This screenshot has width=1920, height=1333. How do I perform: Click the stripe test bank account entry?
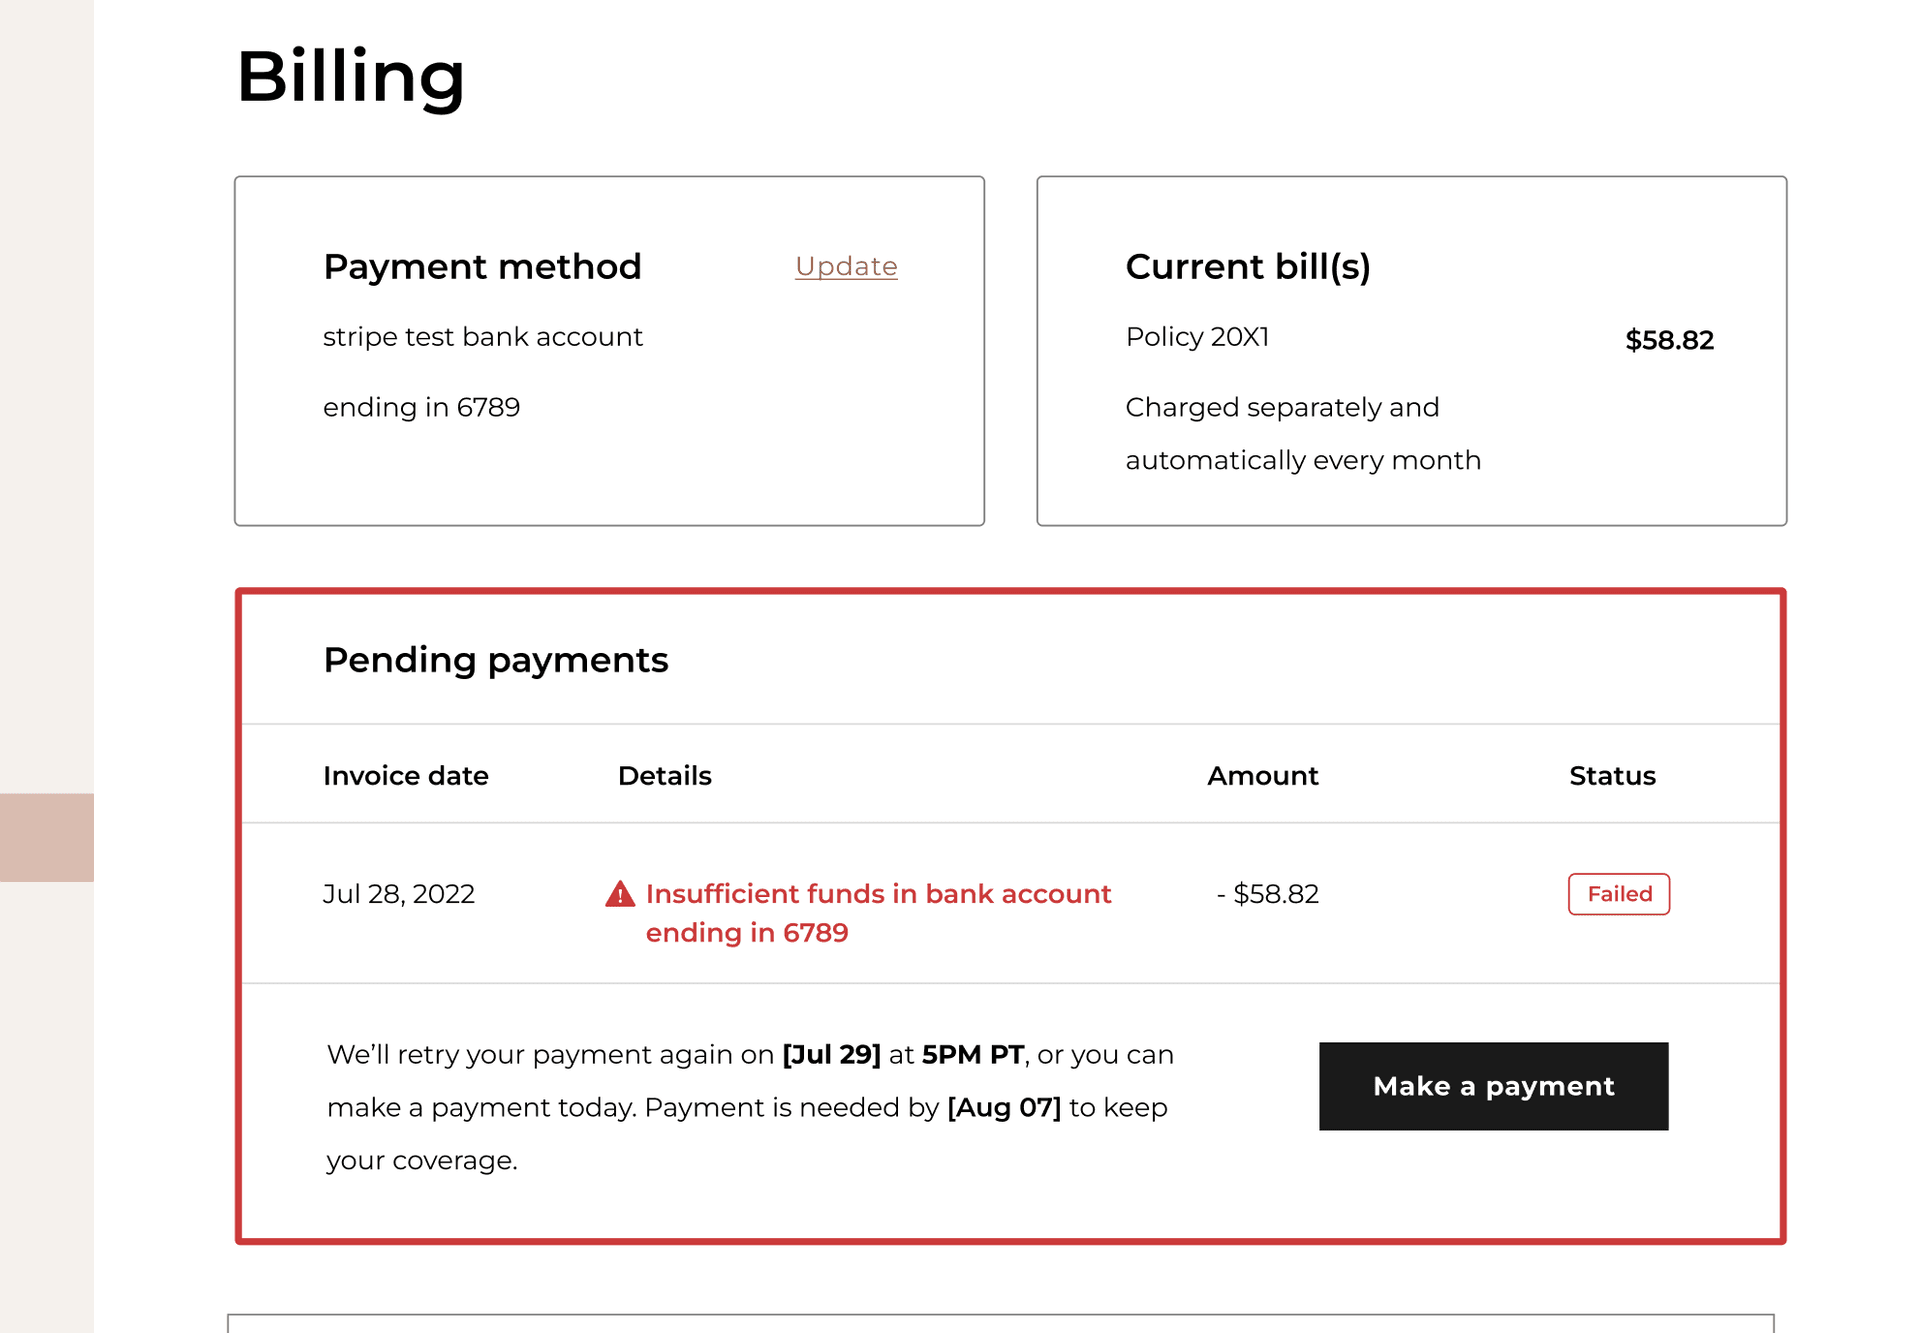pyautogui.click(x=482, y=337)
